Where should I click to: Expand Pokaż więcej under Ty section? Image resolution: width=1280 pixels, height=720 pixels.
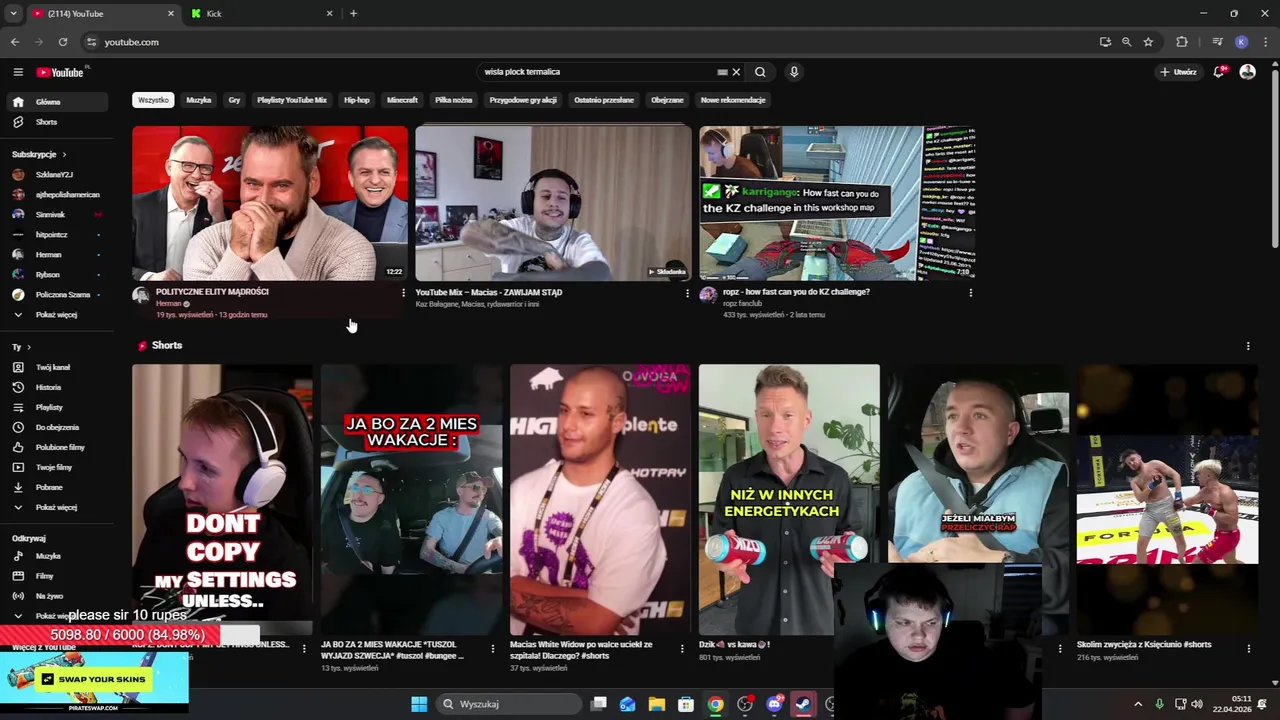[x=58, y=507]
